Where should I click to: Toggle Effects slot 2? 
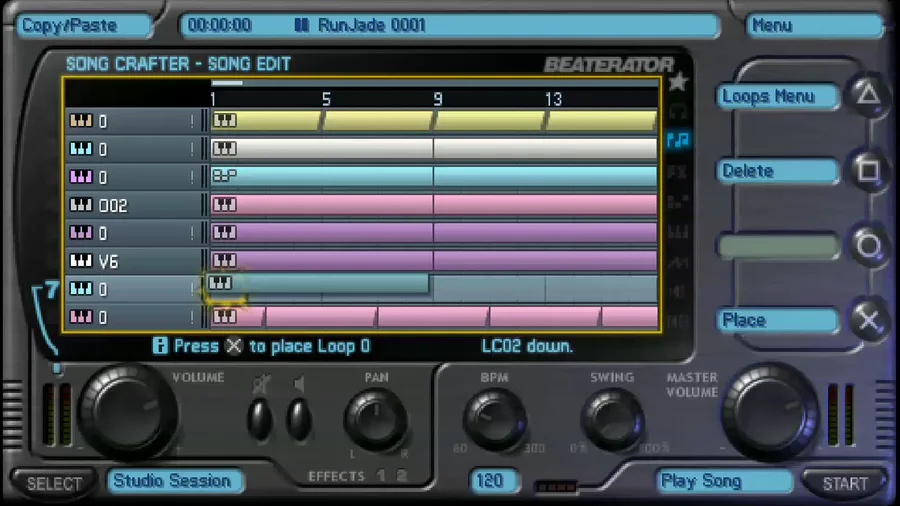click(x=402, y=476)
